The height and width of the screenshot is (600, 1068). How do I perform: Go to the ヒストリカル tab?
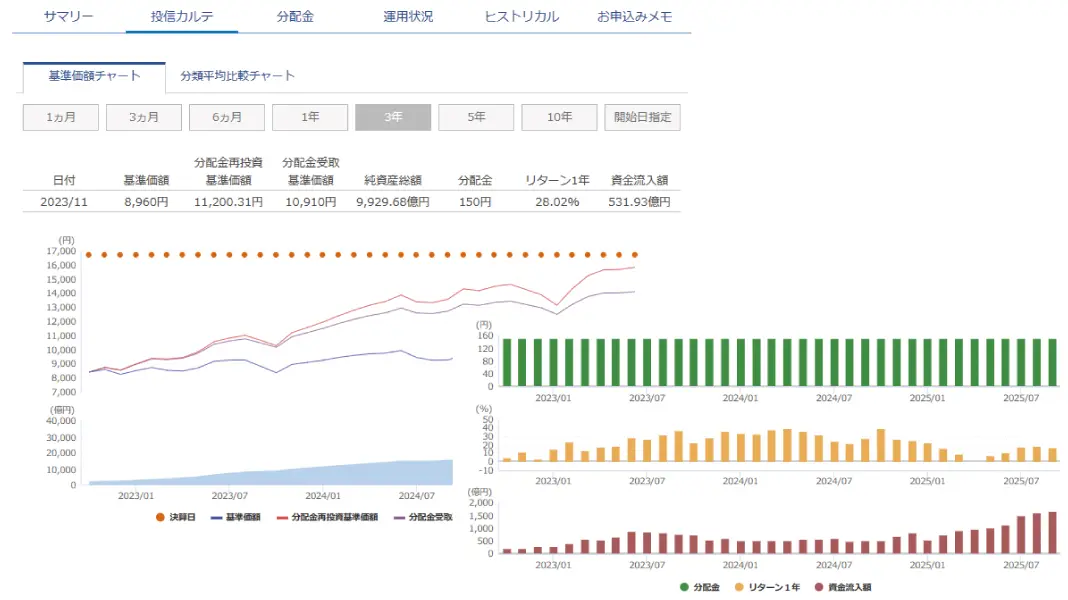click(x=522, y=16)
